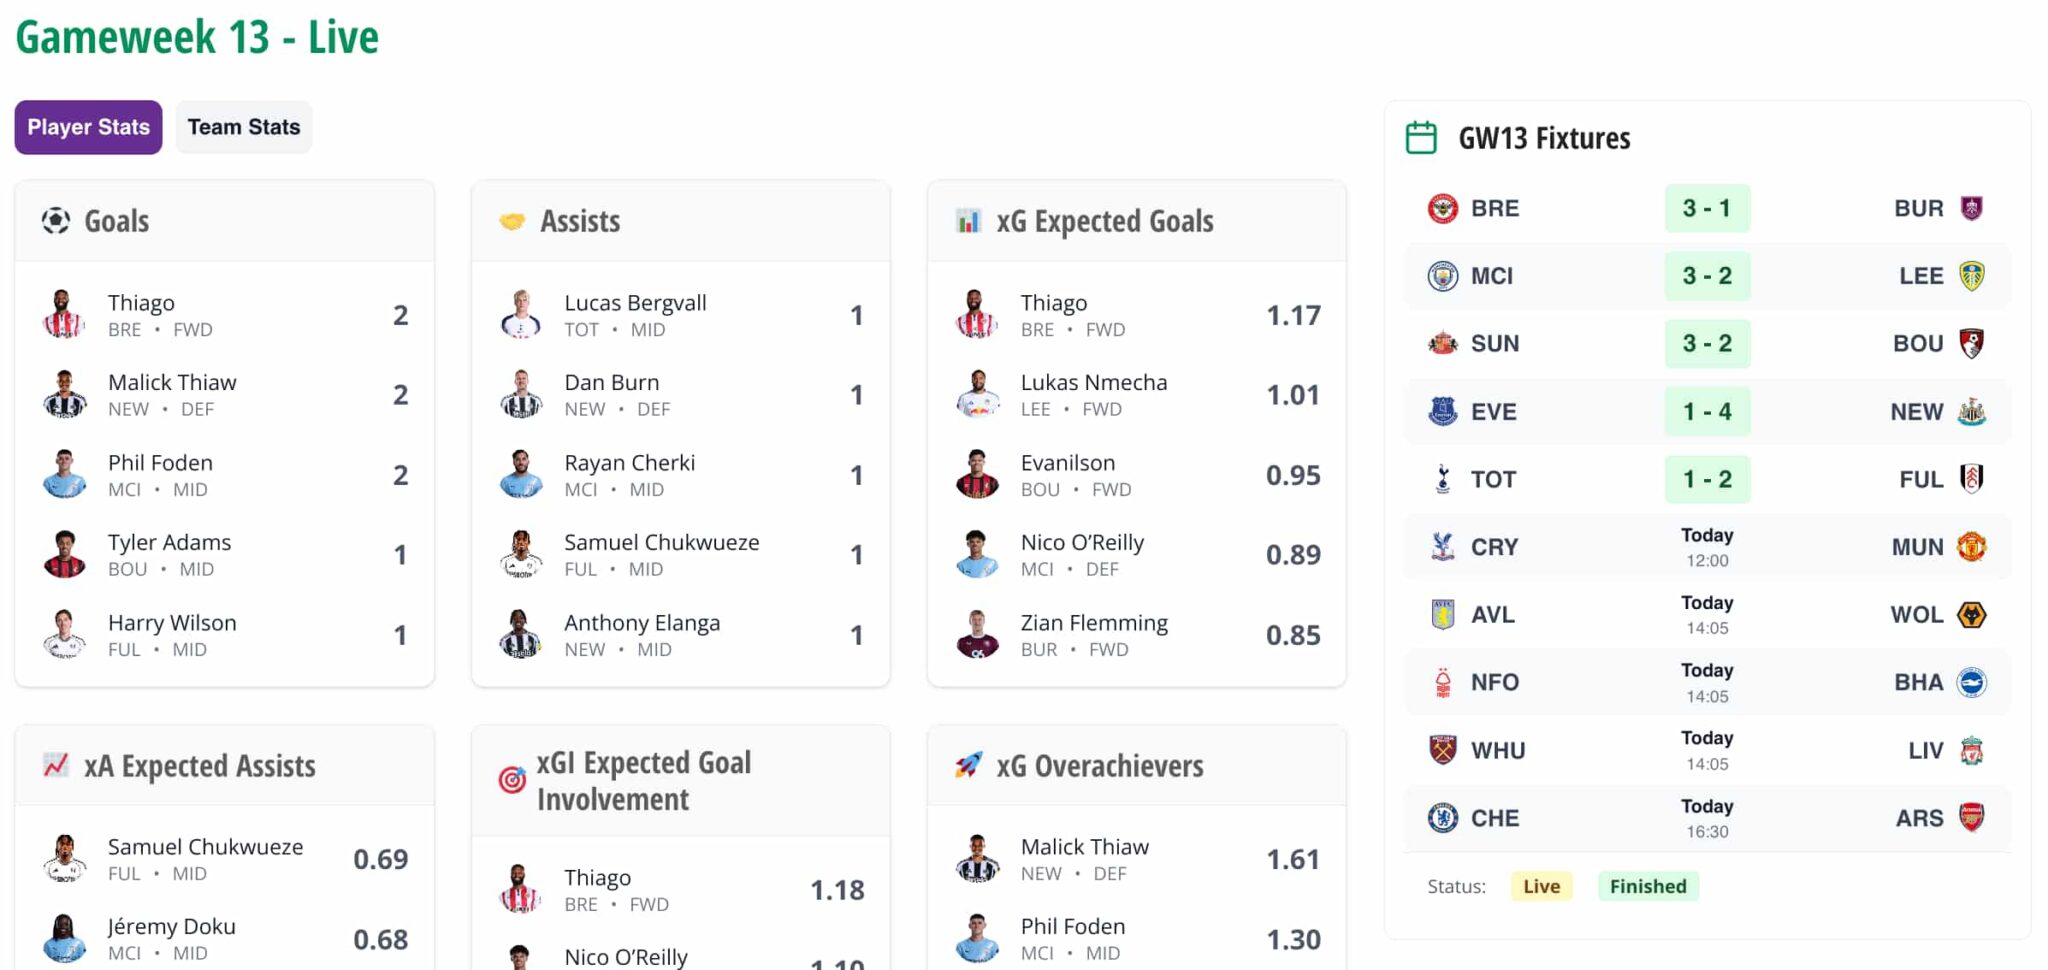Screen dimensions: 2048x970
Task: Expand the BRE 3-1 BUR scoreline
Action: tap(1706, 208)
